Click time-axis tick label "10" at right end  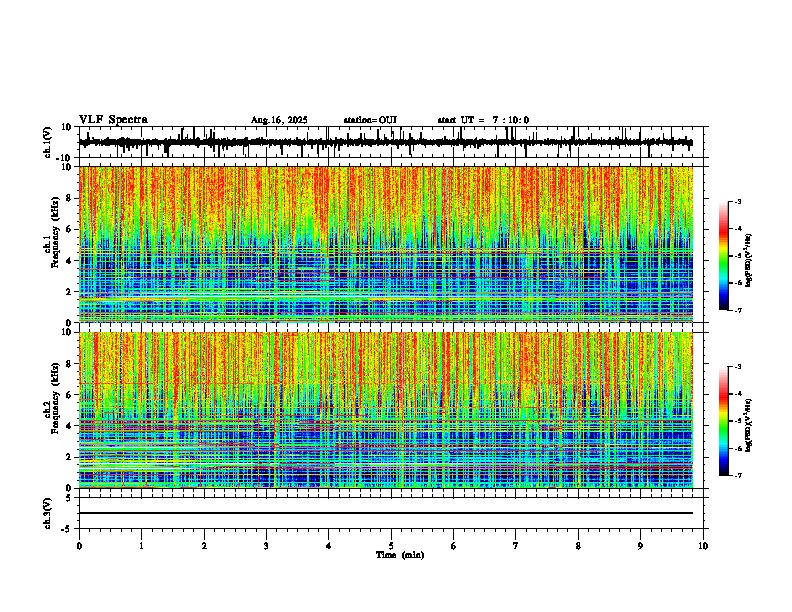(703, 546)
